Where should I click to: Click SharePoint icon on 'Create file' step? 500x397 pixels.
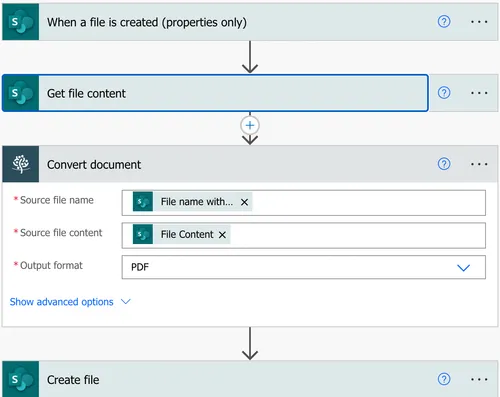click(21, 379)
